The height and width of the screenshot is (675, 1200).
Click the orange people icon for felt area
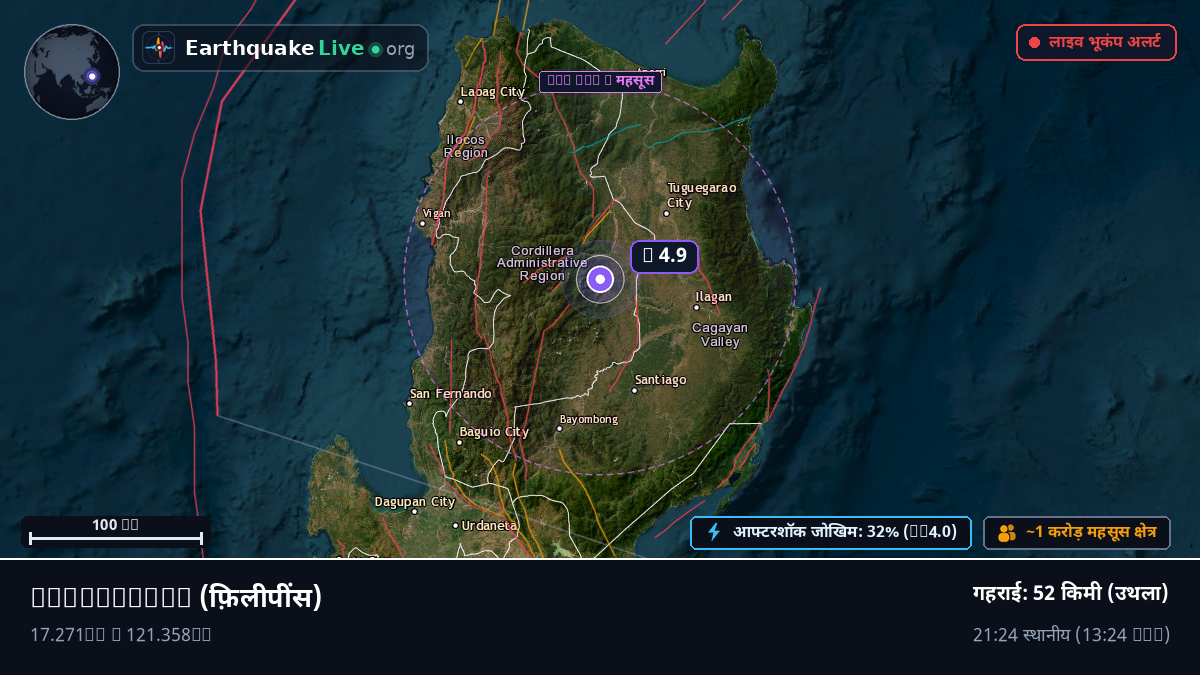pos(1007,533)
